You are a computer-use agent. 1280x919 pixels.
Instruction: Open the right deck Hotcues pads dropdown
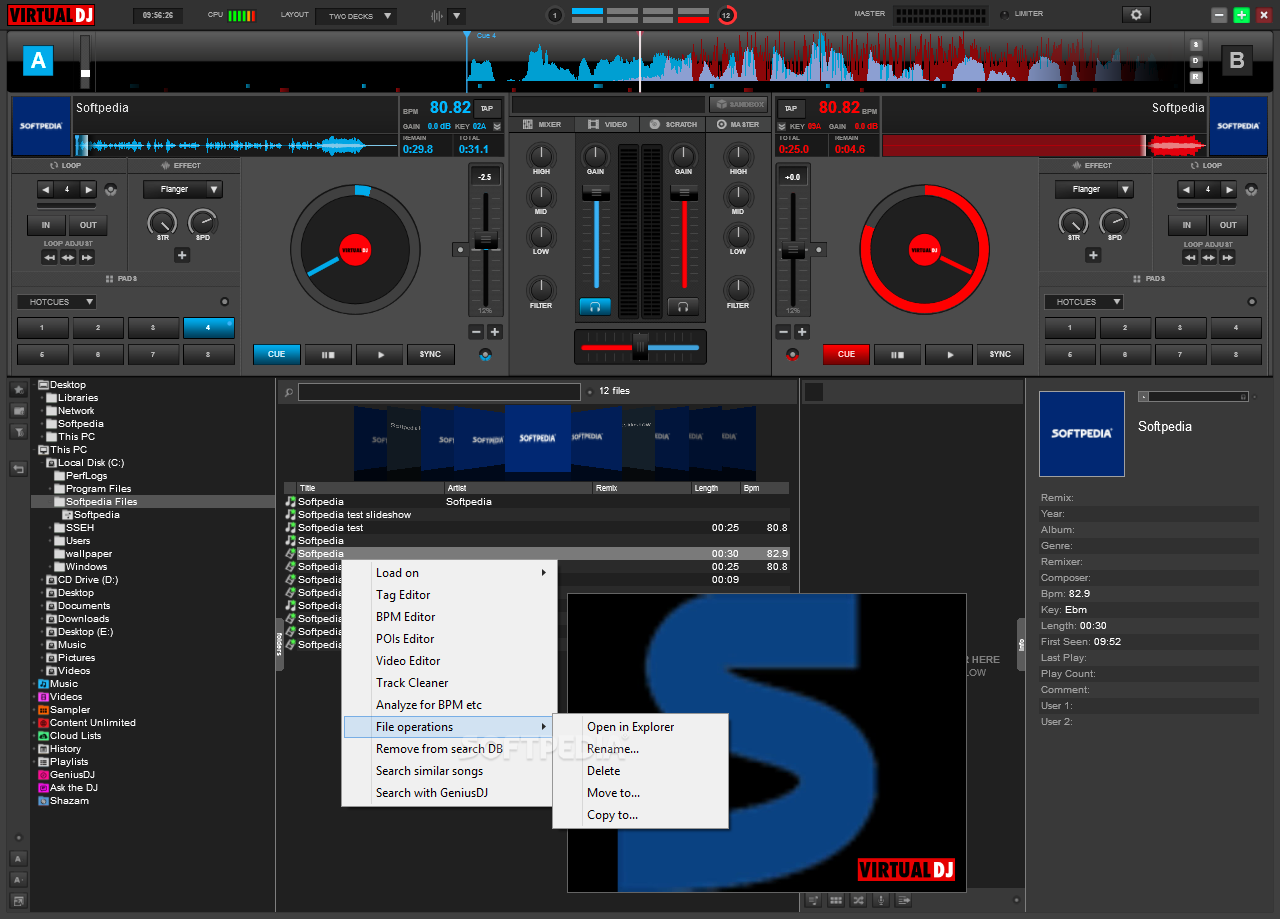1084,302
